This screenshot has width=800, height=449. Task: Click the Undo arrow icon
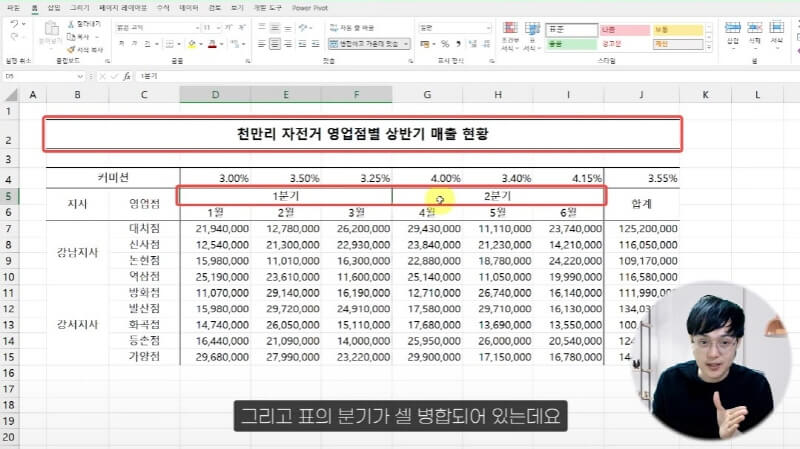[x=14, y=24]
